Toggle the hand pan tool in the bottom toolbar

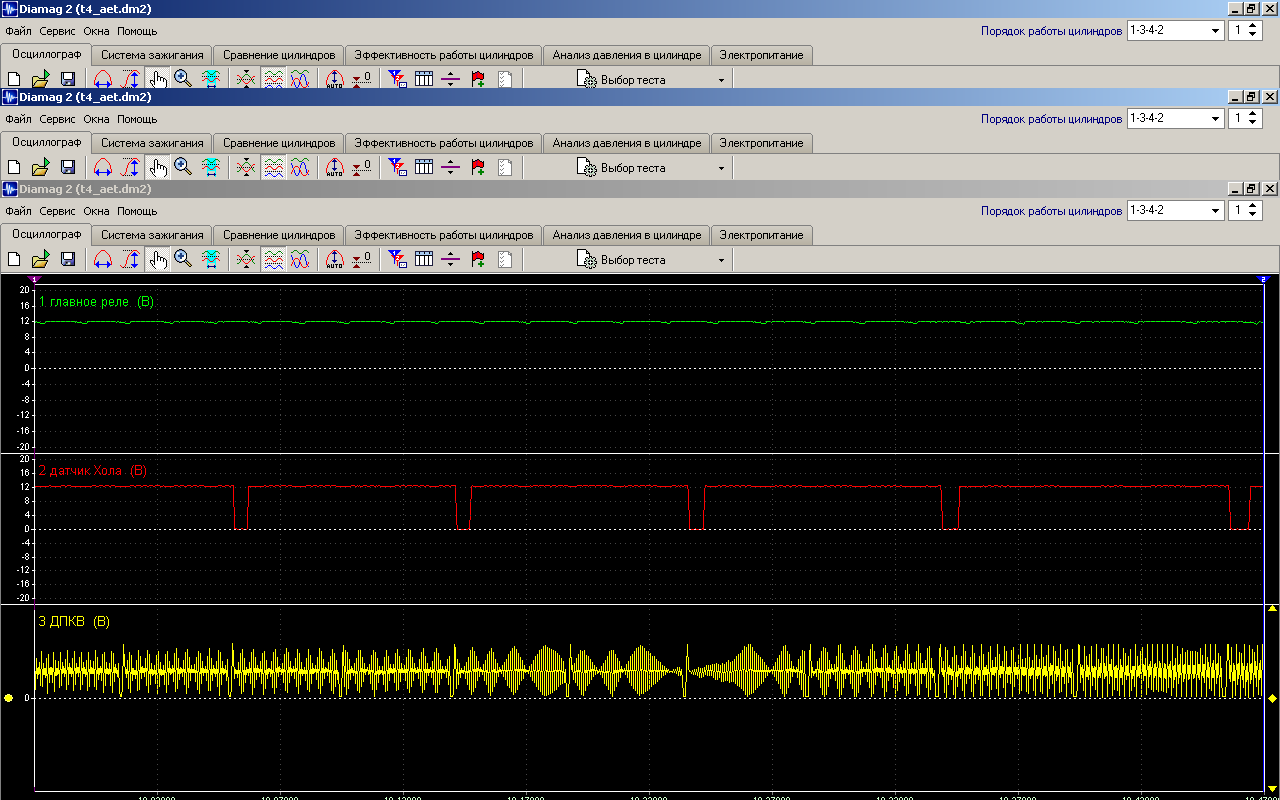click(x=157, y=260)
